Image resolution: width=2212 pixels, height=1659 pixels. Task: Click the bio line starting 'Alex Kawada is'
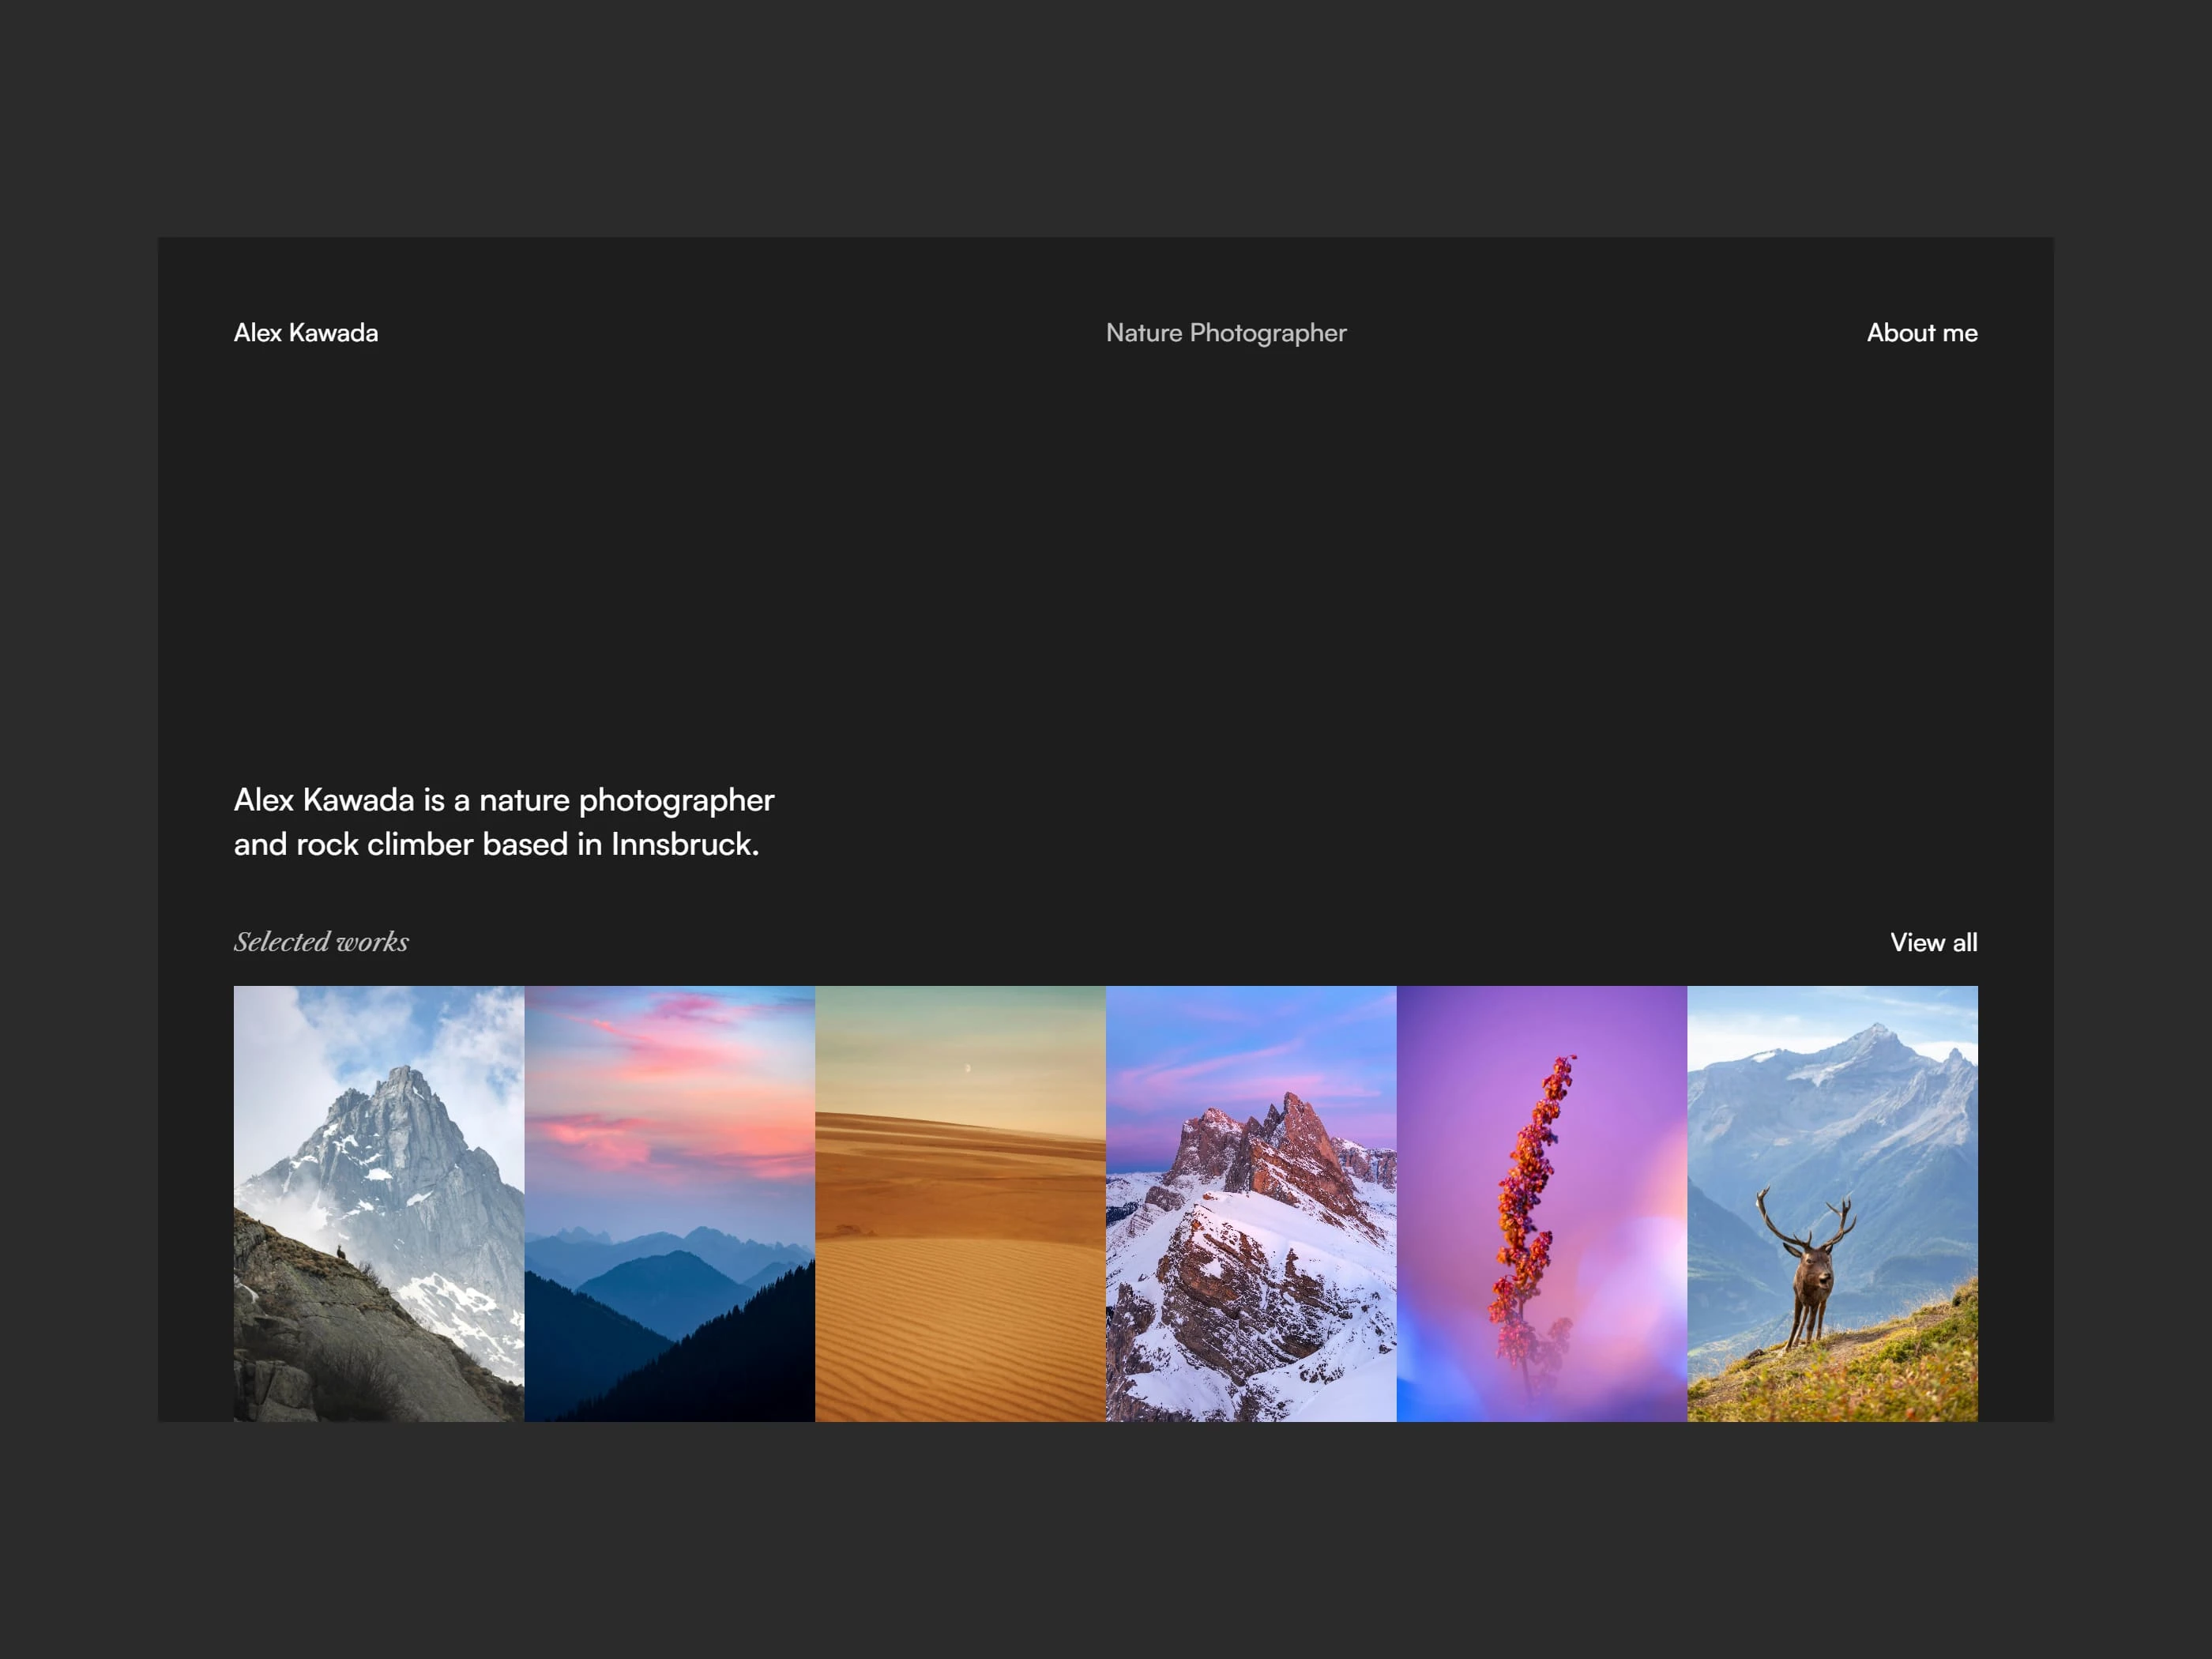(x=503, y=800)
